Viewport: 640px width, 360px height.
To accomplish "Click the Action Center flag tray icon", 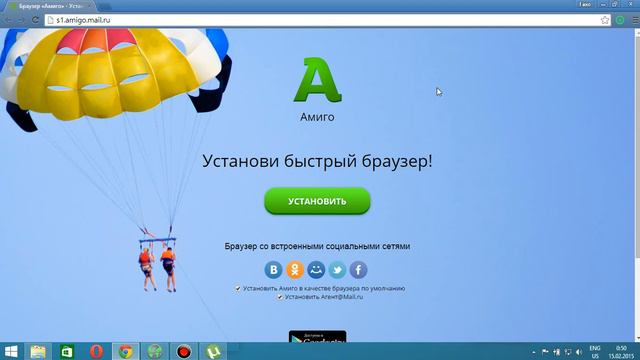I will point(545,352).
